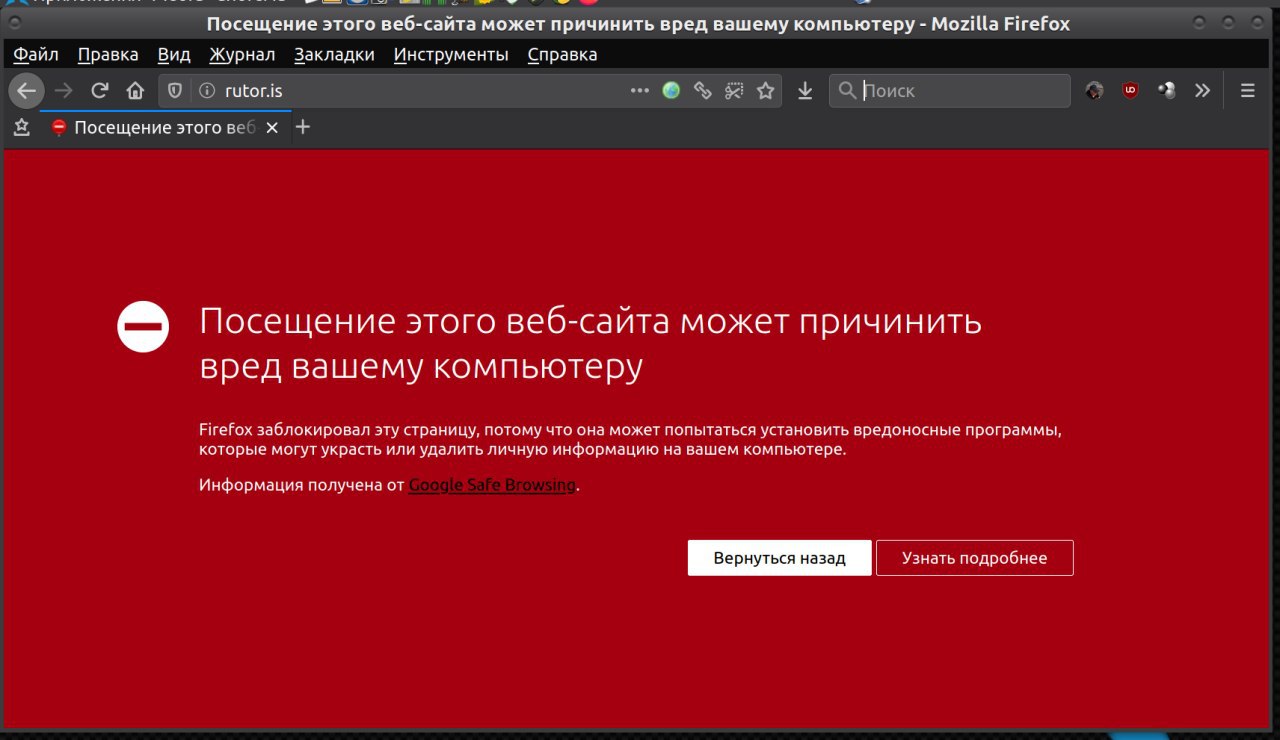Image resolution: width=1280 pixels, height=740 pixels.
Task: Close the blocked-site tab
Action: click(x=271, y=128)
